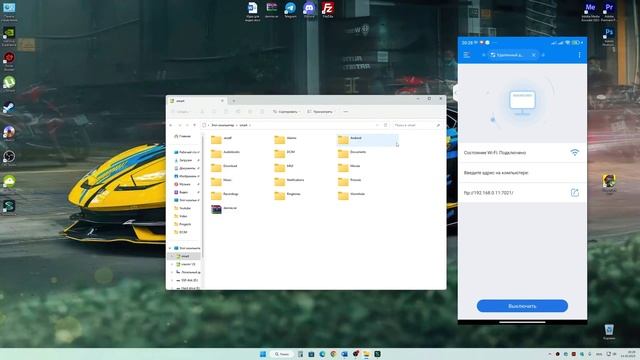Go up one folder level in Explorer
The image size is (640, 360).
(195, 125)
